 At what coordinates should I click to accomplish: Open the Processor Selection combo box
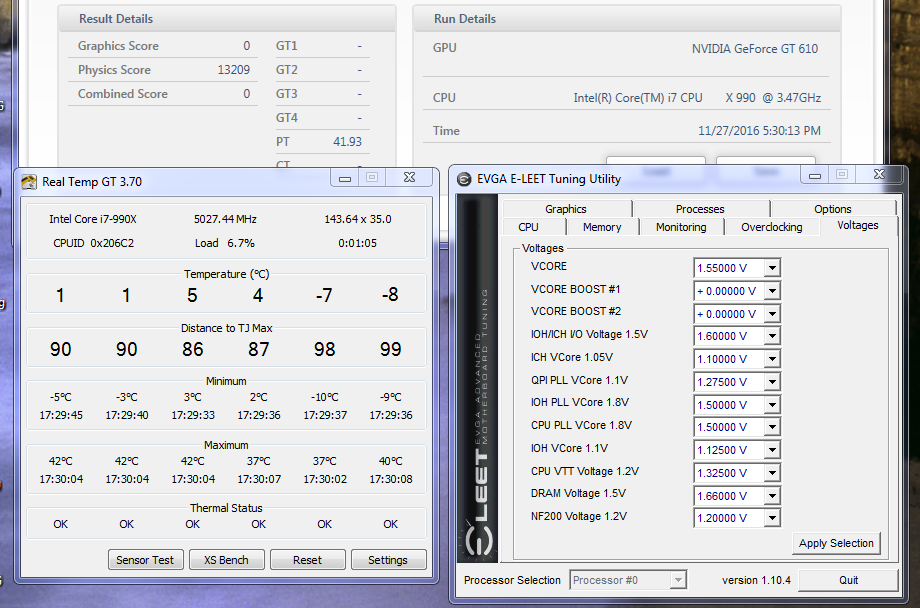(x=627, y=580)
